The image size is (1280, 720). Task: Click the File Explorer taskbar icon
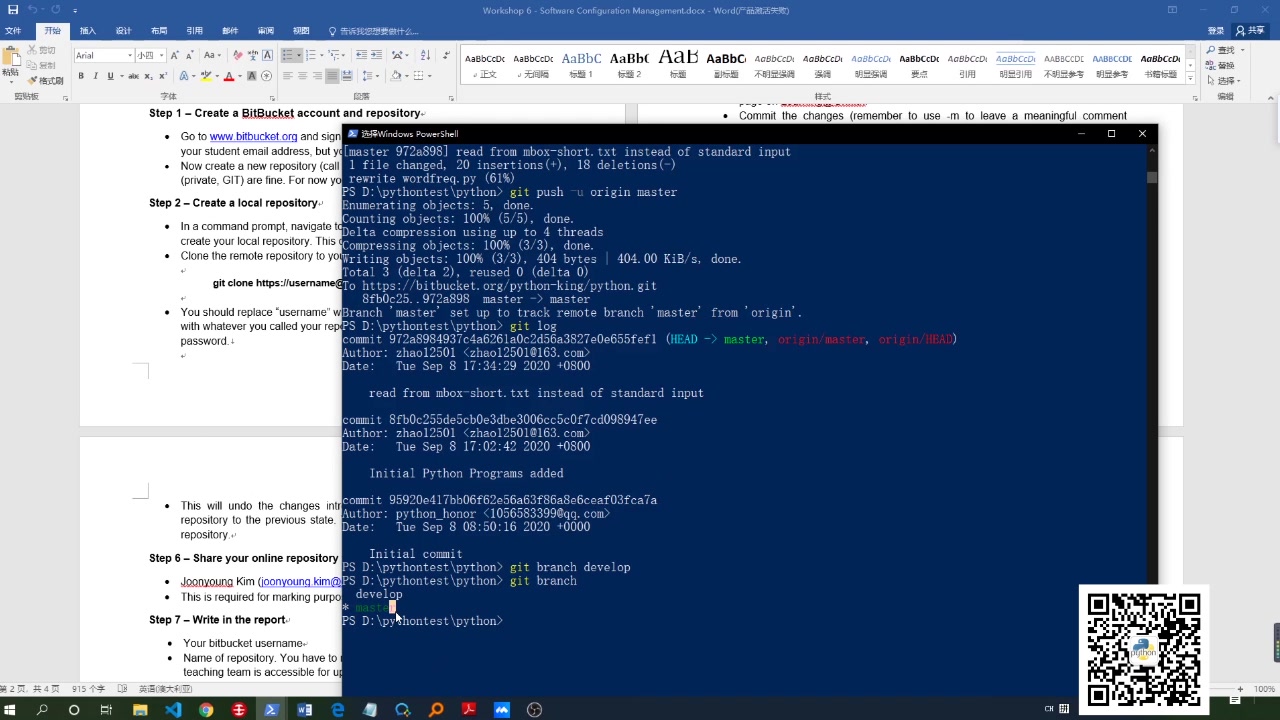[140, 710]
